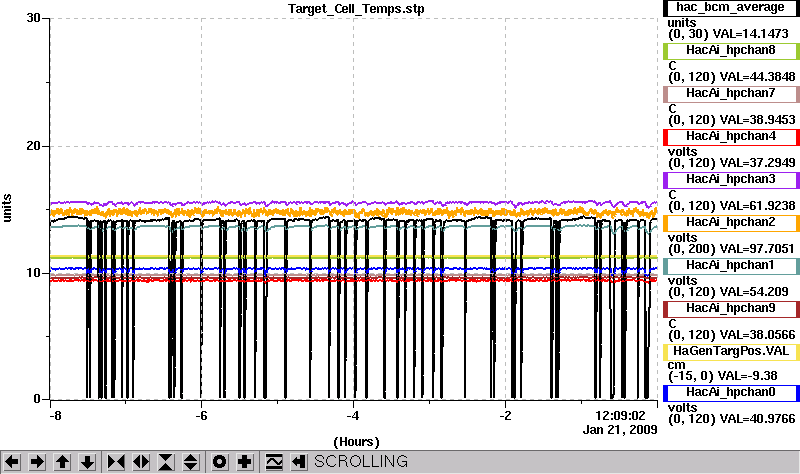Viewport: 800px width, 474px height.
Task: Click the vertical zoom-in hourglass icon
Action: coord(166,462)
